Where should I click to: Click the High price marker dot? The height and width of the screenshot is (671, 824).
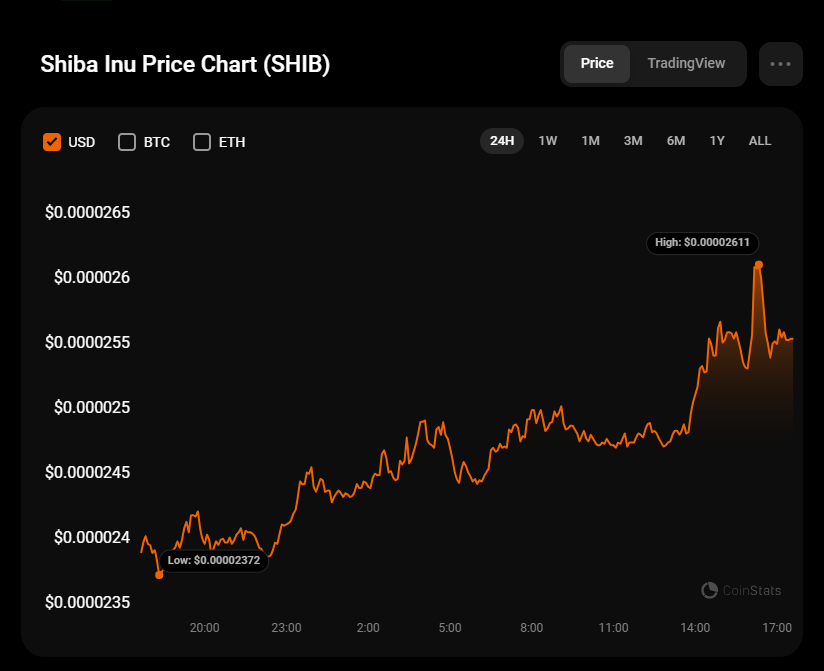(x=759, y=265)
